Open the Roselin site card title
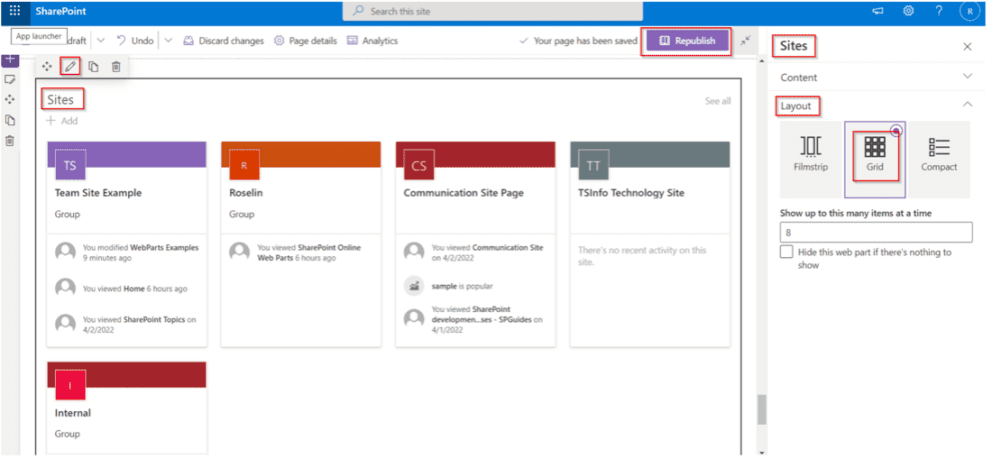 (x=245, y=193)
